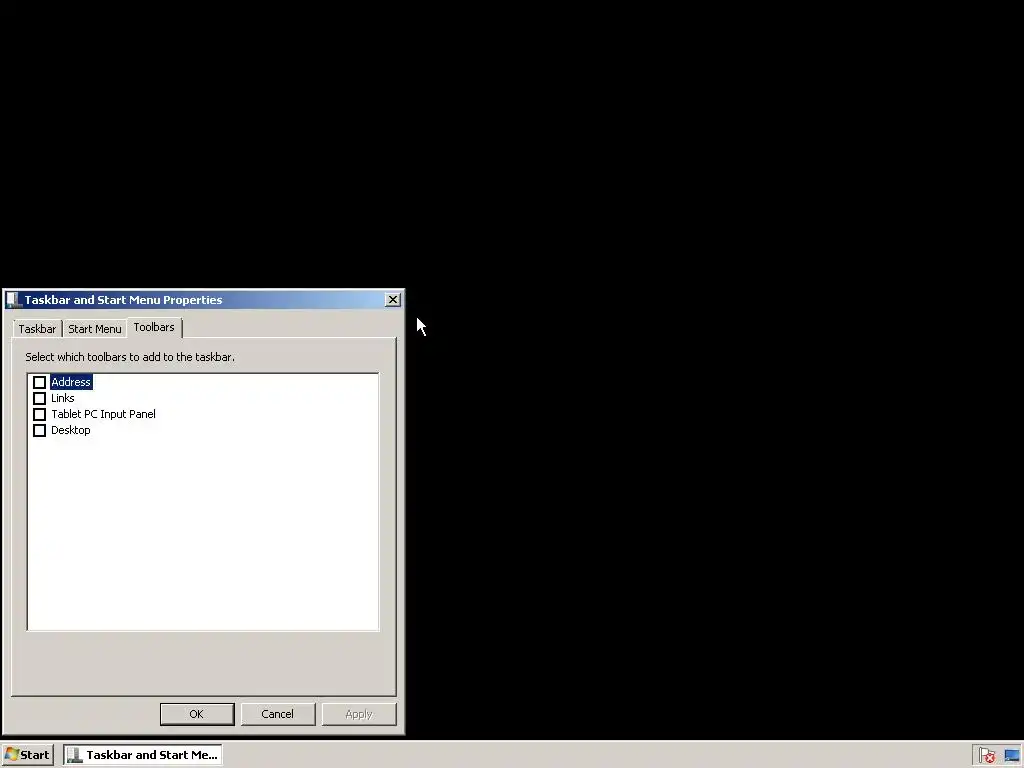Viewport: 1024px width, 768px height.
Task: Check the Tablet PC Input Panel box
Action: coord(39,414)
